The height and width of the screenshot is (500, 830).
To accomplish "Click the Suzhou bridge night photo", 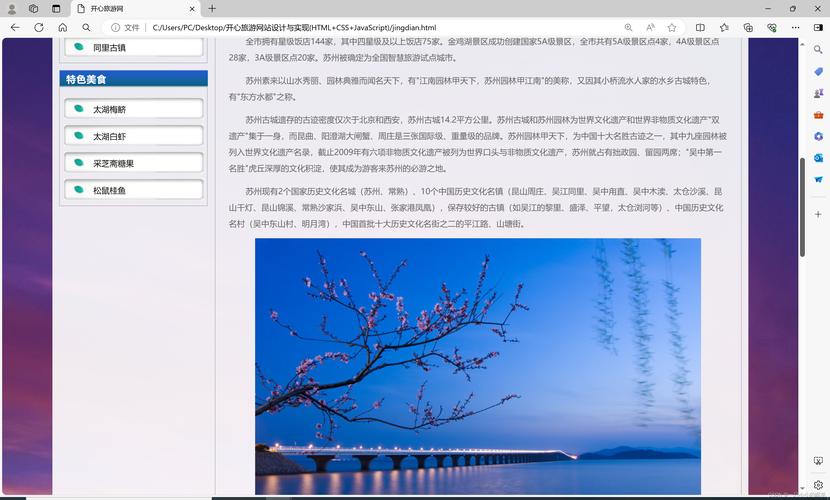I will point(478,366).
